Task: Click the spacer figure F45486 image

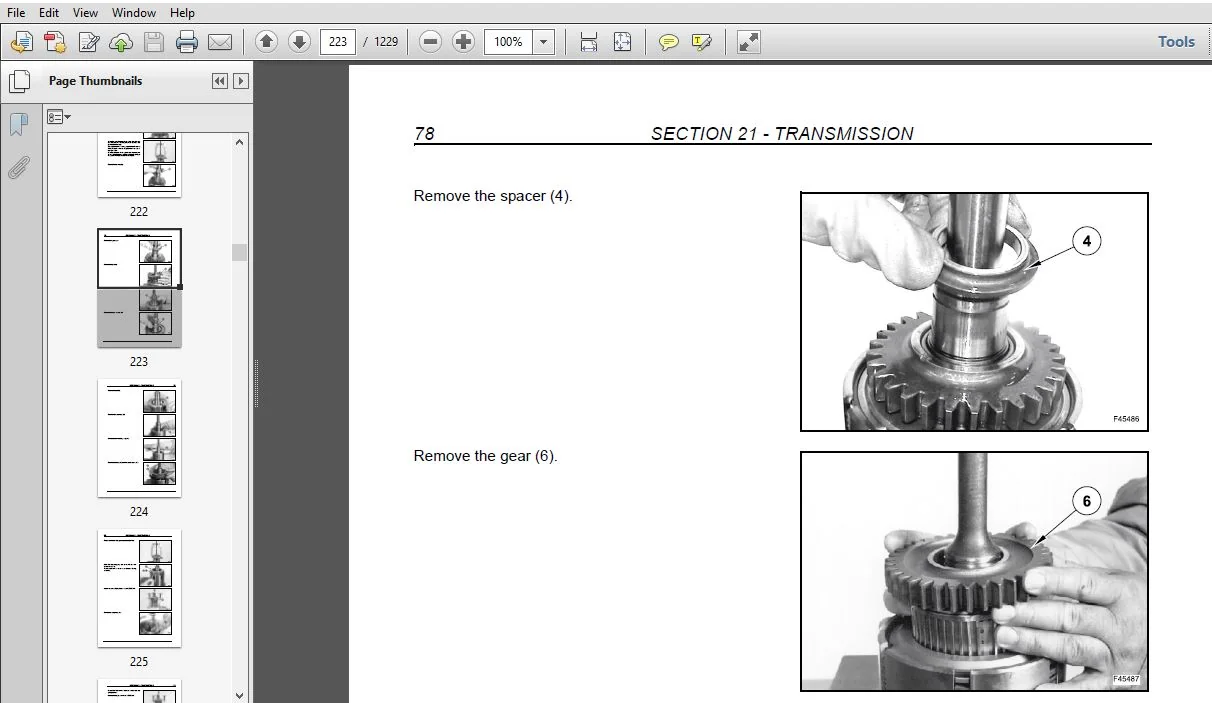Action: (x=974, y=312)
